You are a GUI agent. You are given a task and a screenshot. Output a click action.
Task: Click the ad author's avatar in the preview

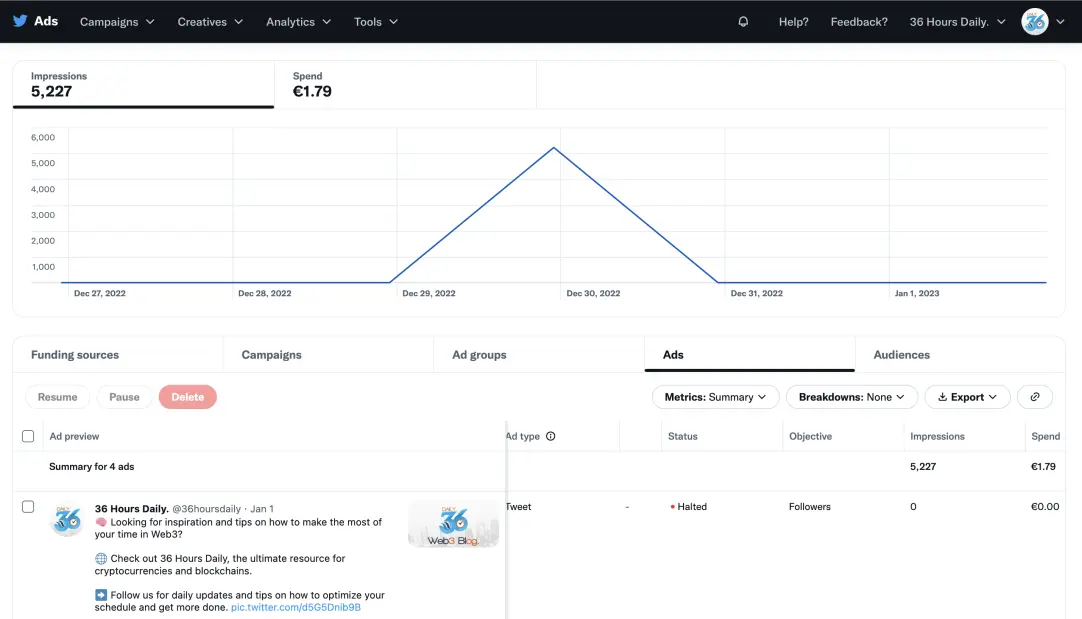(68, 520)
